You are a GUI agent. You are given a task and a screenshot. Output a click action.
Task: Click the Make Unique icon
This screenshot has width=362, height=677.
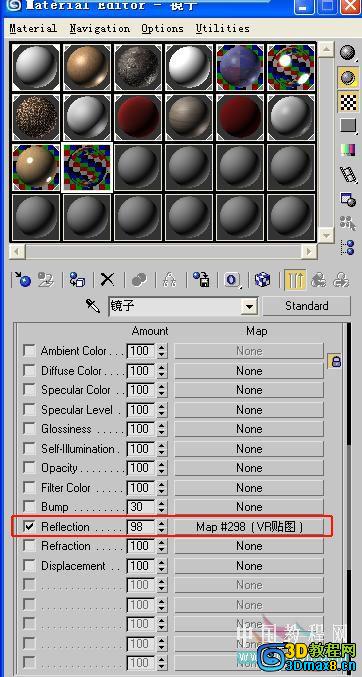(x=169, y=280)
